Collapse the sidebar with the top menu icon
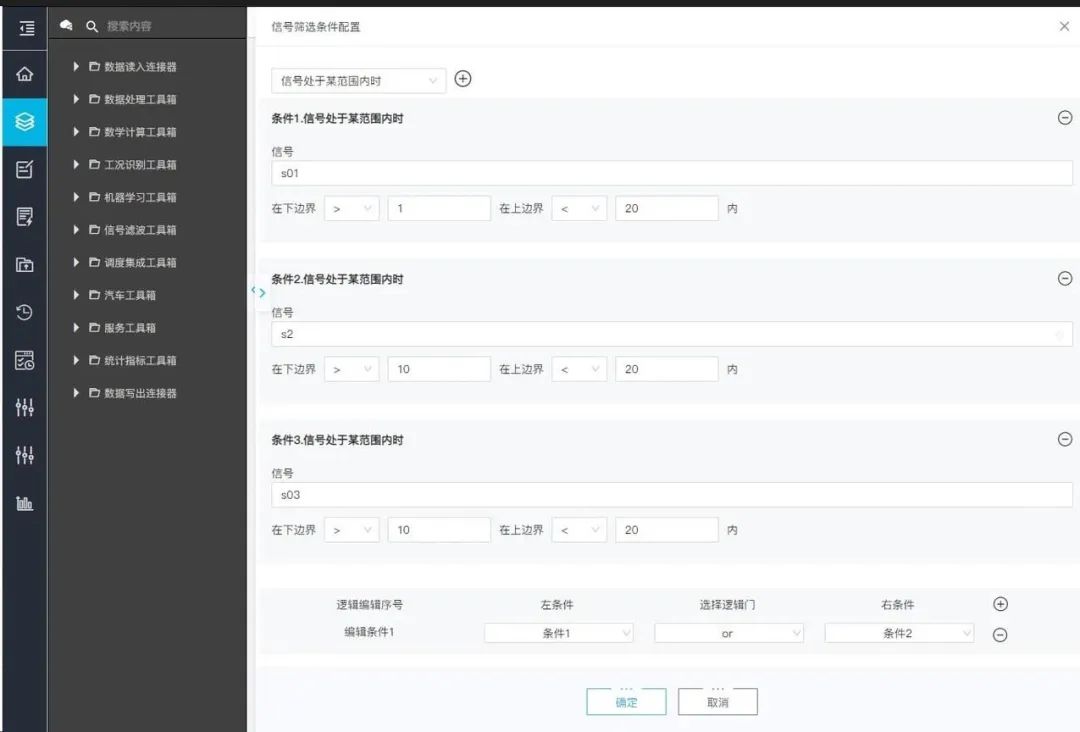The height and width of the screenshot is (732, 1080). 26,28
